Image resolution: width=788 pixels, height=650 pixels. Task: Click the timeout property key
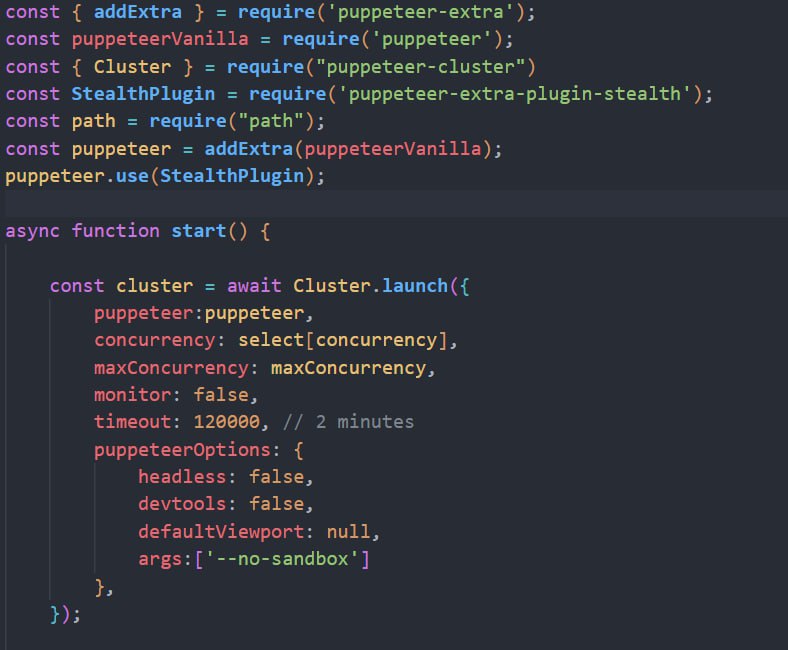pos(133,422)
